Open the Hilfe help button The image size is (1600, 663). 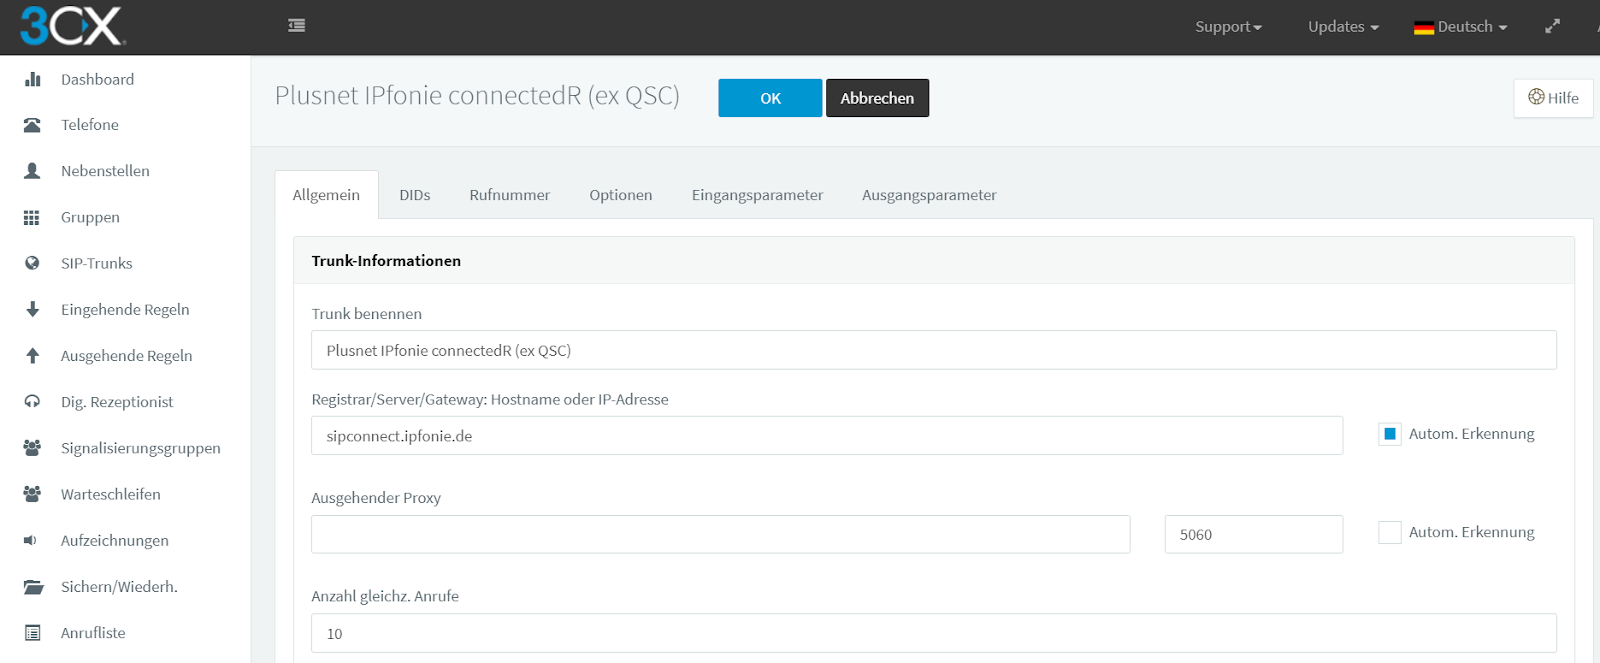1553,98
